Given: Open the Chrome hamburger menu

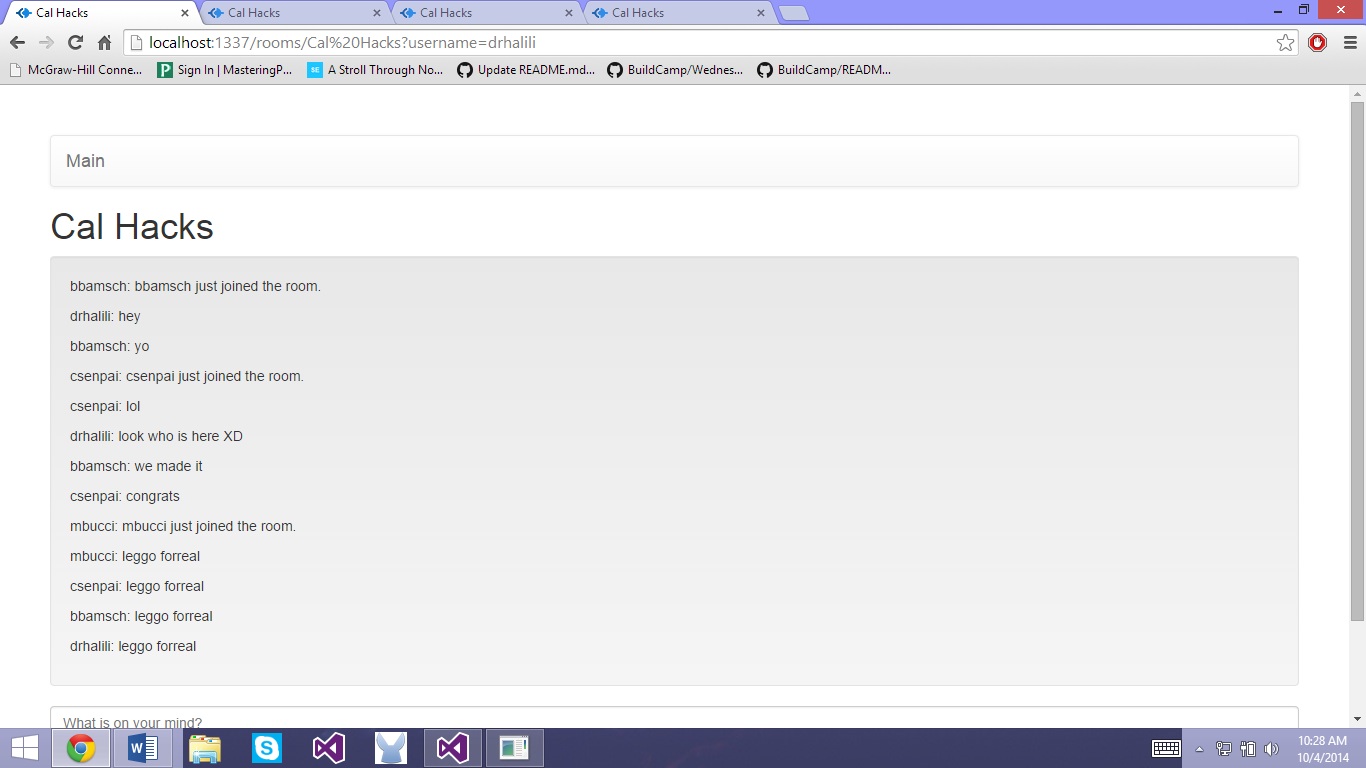Looking at the screenshot, I should coord(1350,42).
